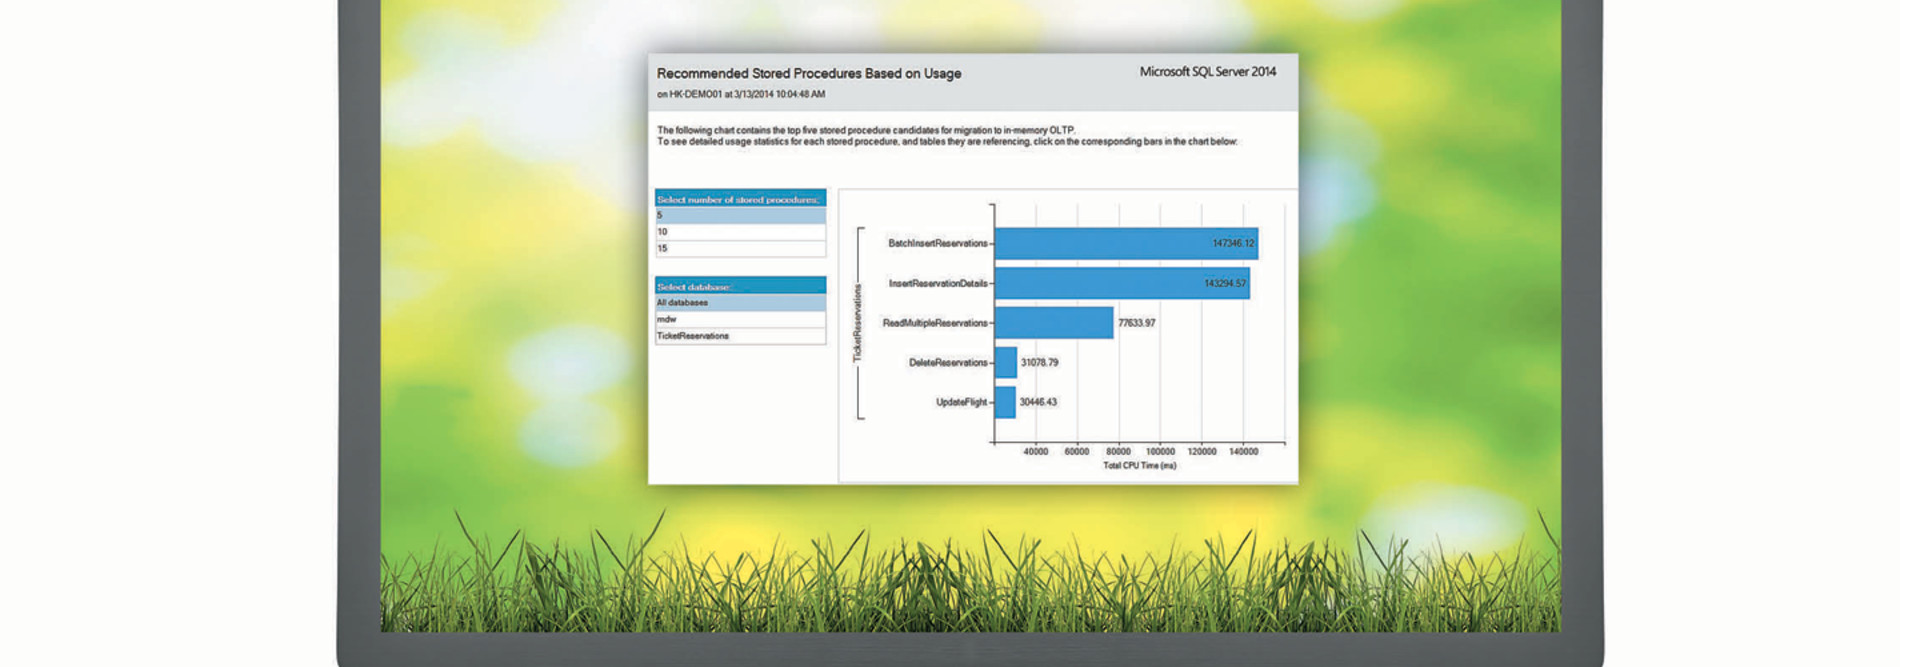Click the 100000 tick on the x-axis

pos(1160,452)
